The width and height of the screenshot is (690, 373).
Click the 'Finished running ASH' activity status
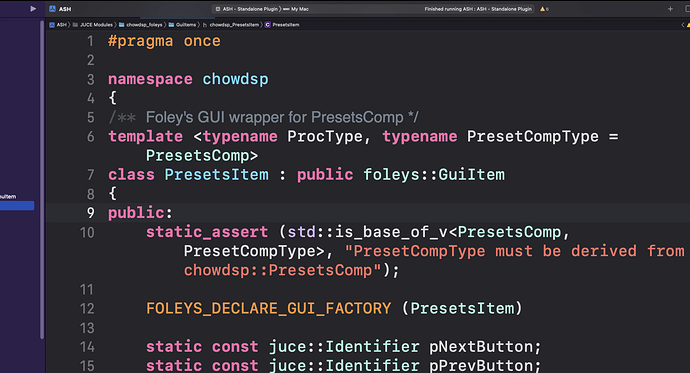[x=478, y=9]
